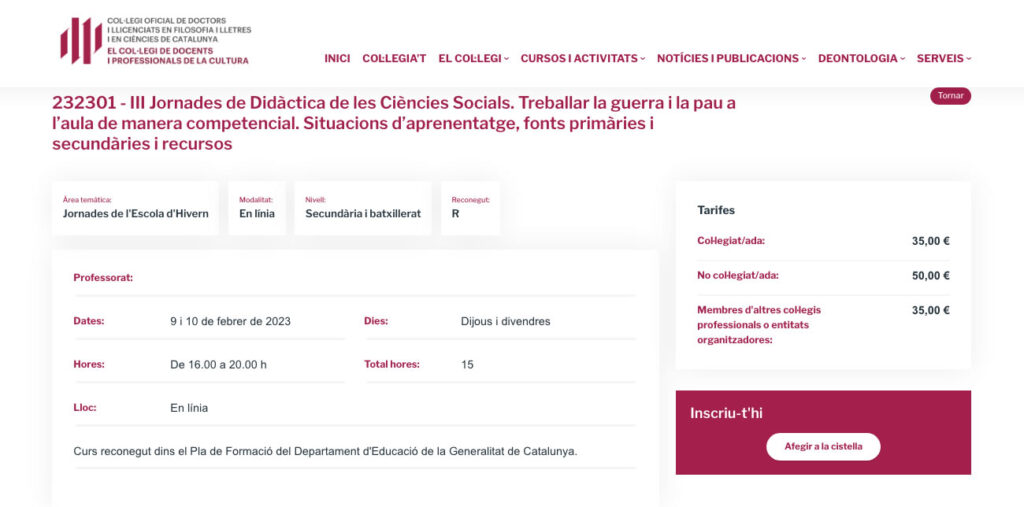Screen dimensions: 1024x507
Task: Click the 'Jornades de l'Escola d'Hivern' card
Action: click(x=135, y=208)
